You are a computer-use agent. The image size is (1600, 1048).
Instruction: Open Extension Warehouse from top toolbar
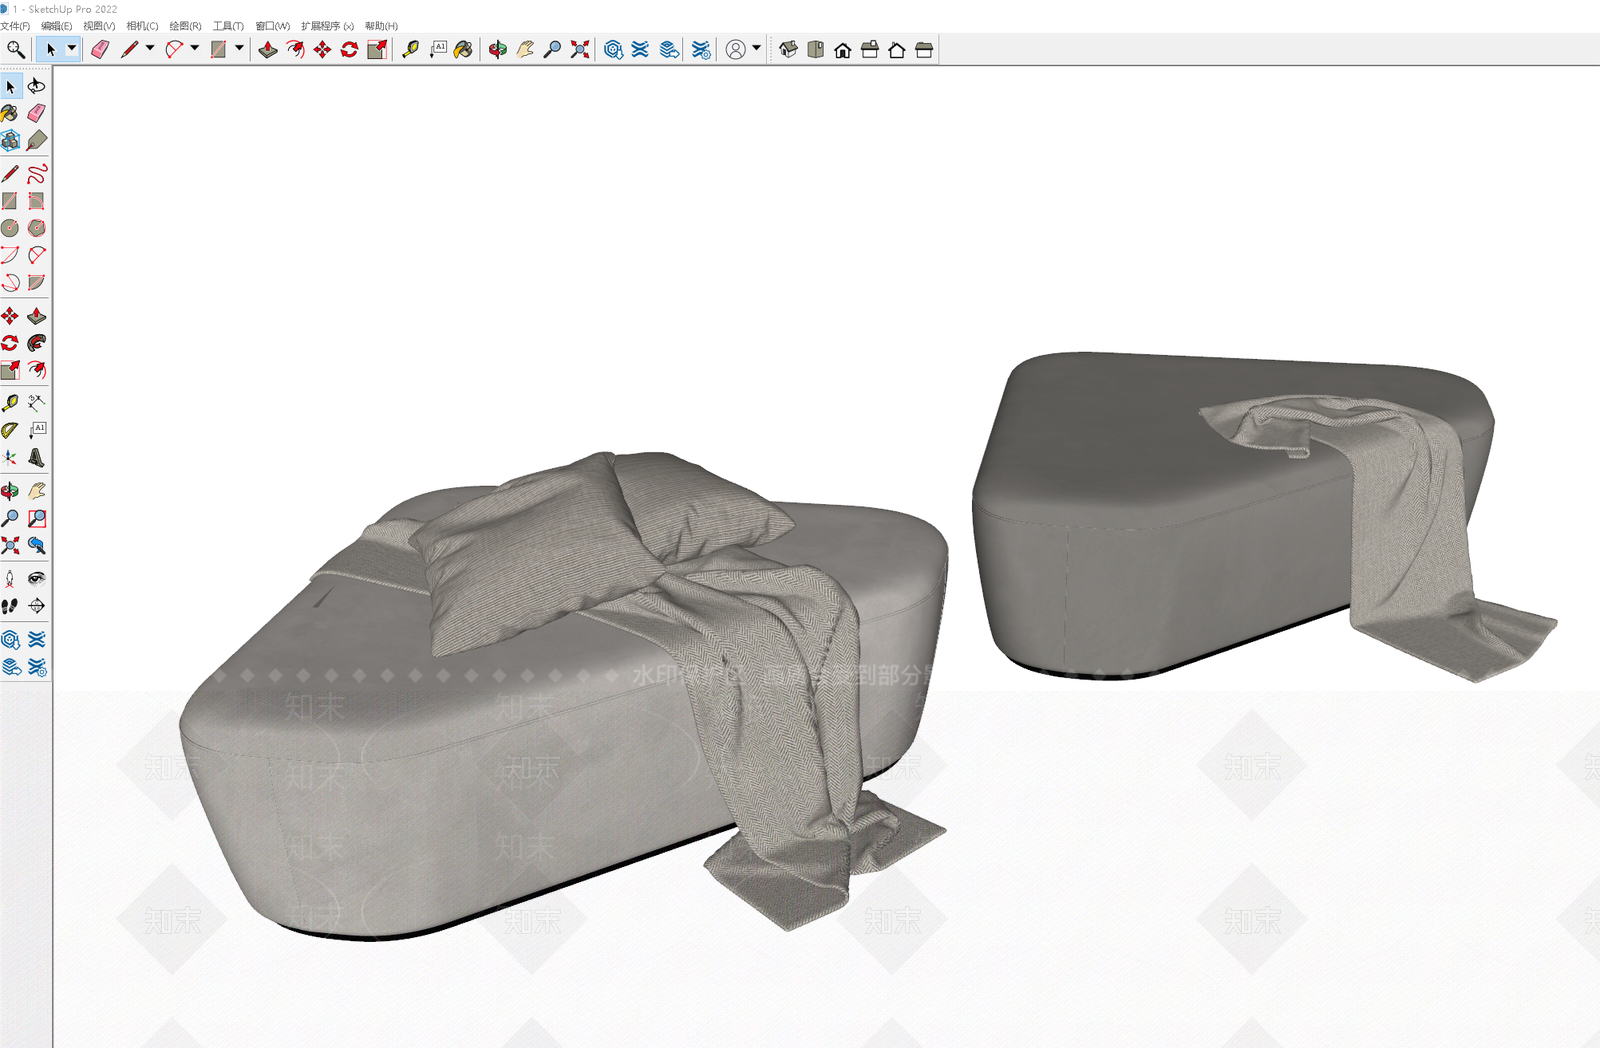click(x=641, y=49)
